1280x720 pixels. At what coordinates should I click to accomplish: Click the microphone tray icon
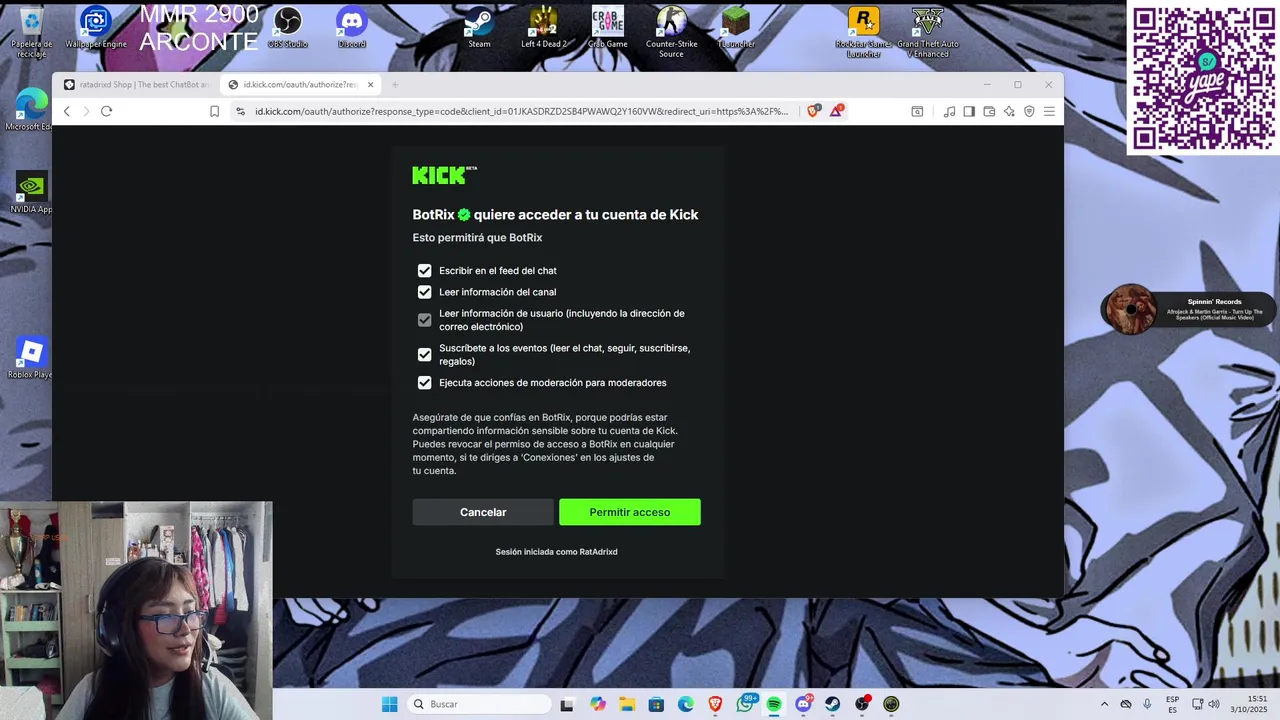click(1147, 704)
